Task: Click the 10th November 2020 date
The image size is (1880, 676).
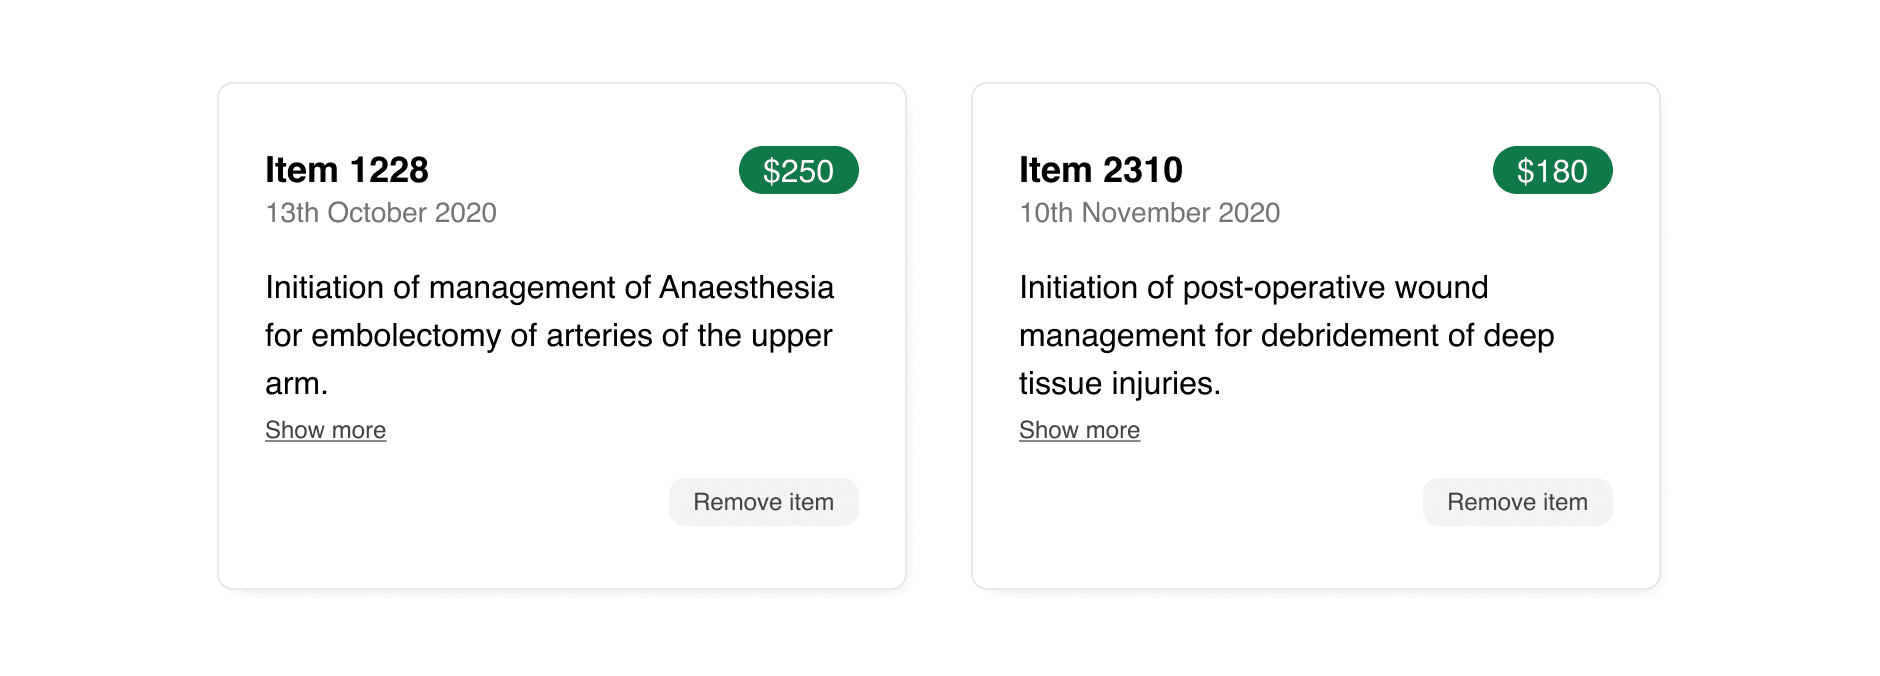Action: point(1149,213)
